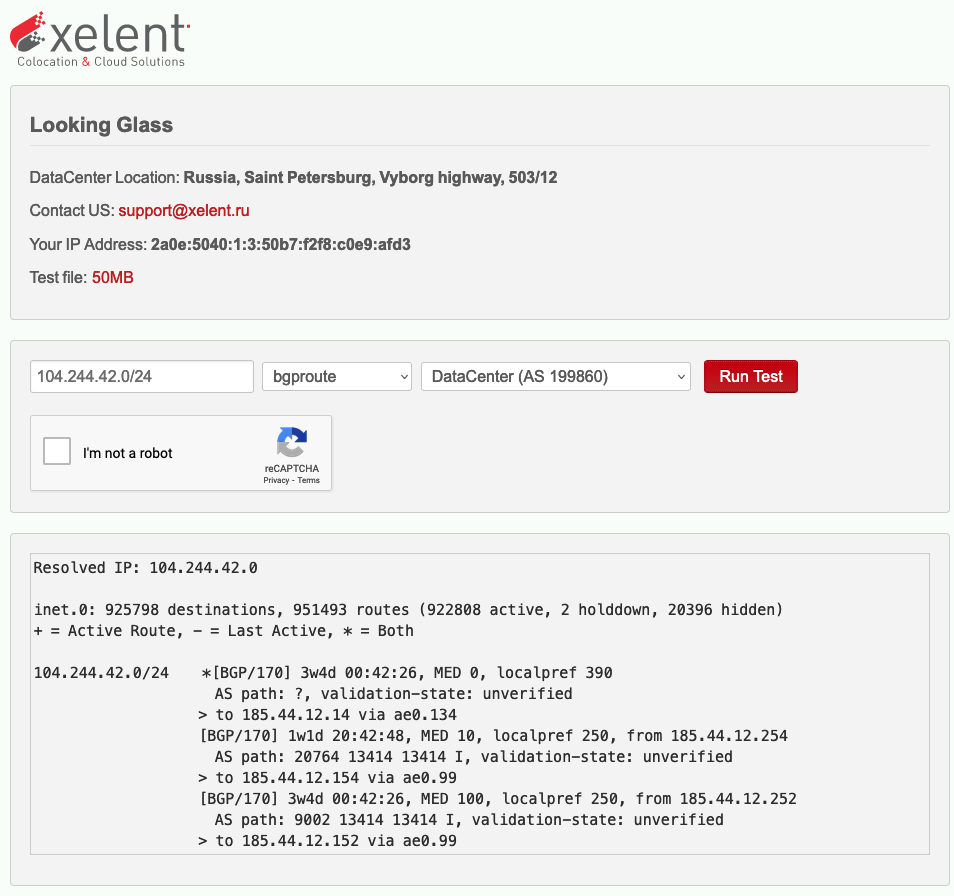954x896 pixels.
Task: Click the AS path 9002 line
Action: (469, 820)
